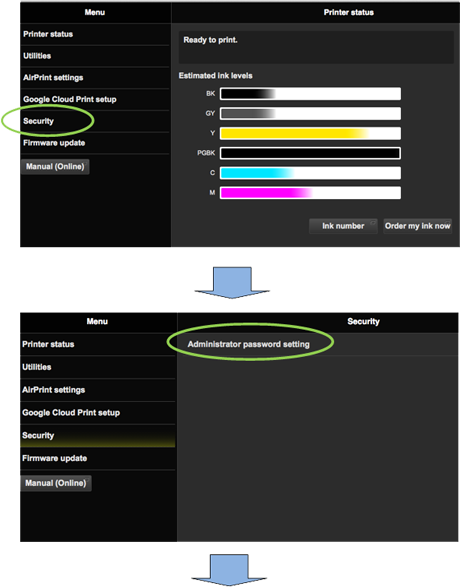Select Firmware update in top menu

click(x=95, y=143)
